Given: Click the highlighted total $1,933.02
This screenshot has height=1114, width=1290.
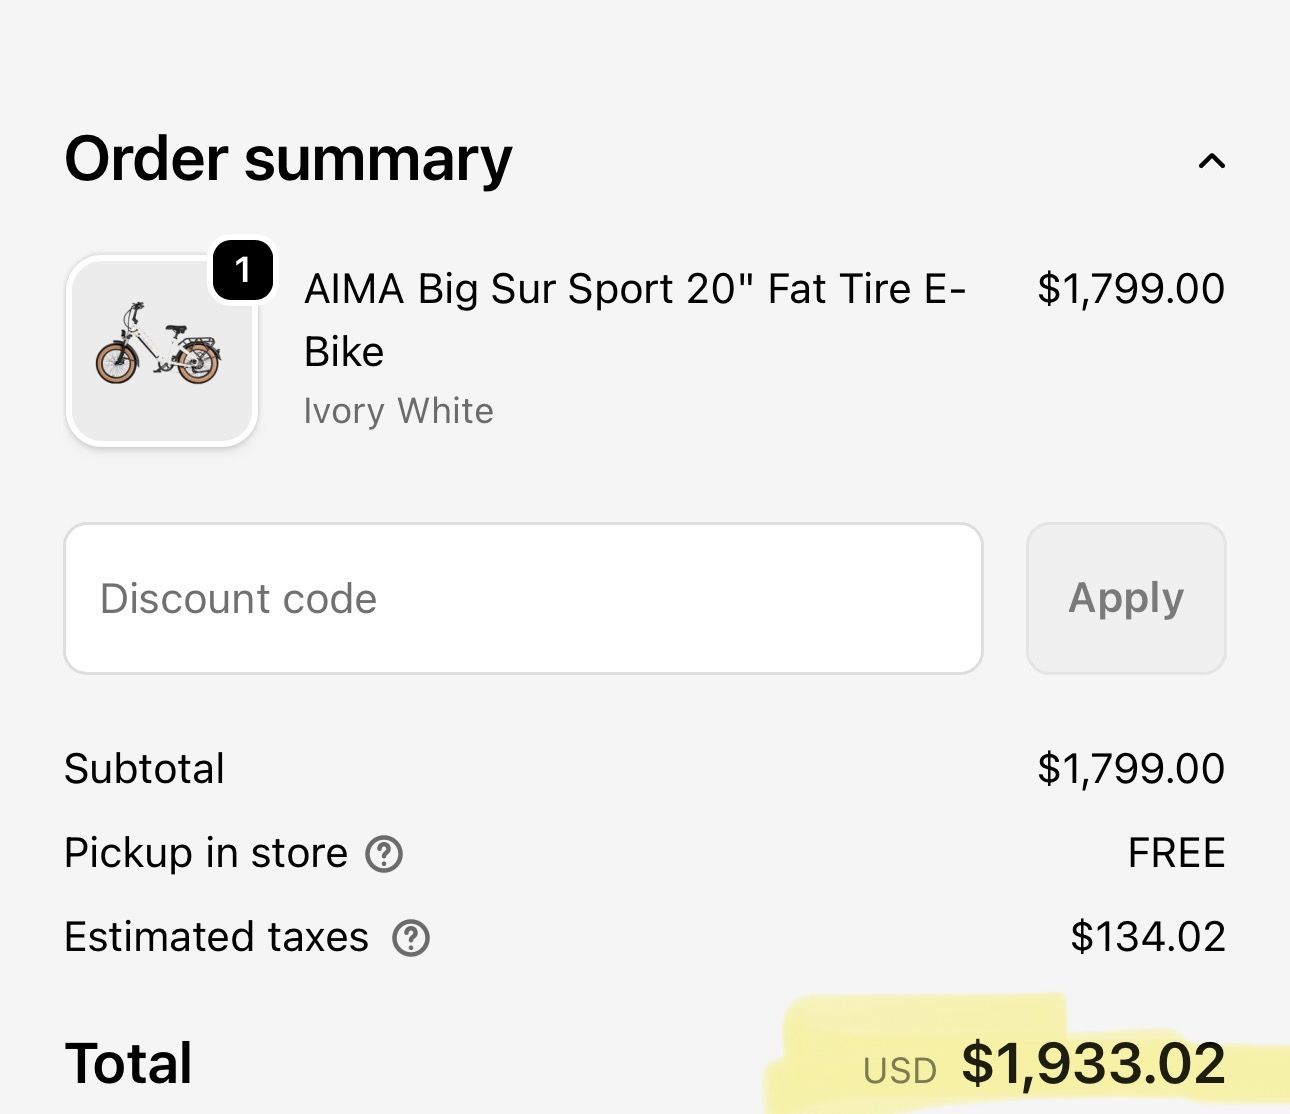Looking at the screenshot, I should (1093, 1063).
